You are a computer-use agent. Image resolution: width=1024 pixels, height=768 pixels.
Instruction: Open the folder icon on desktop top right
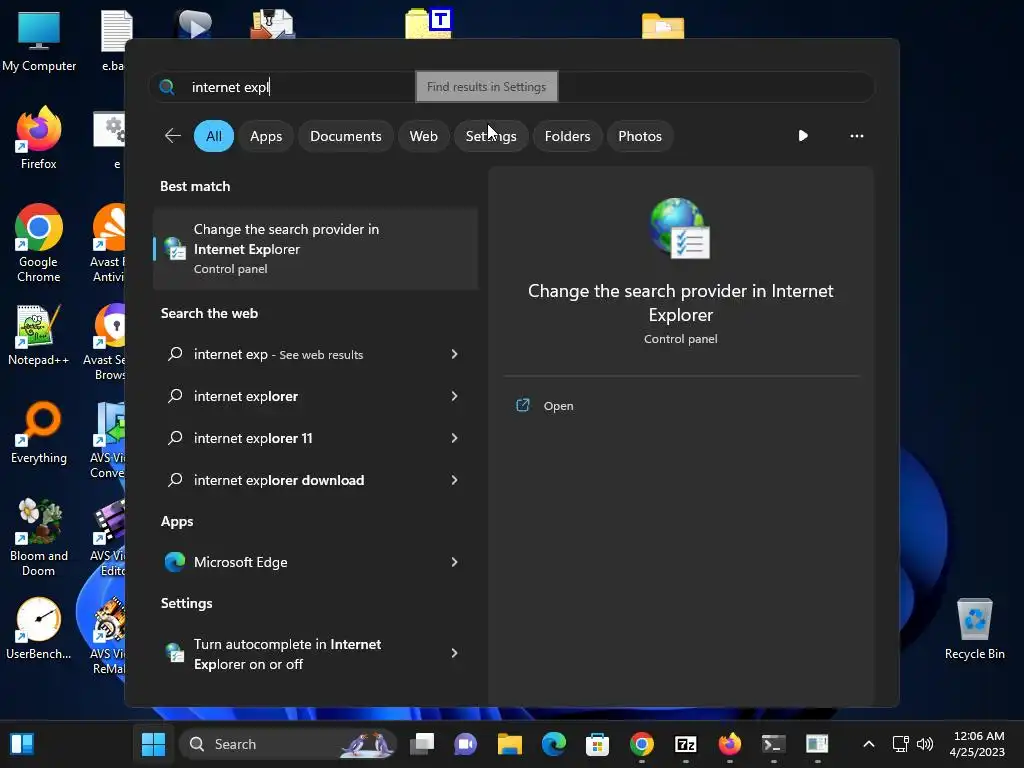662,25
